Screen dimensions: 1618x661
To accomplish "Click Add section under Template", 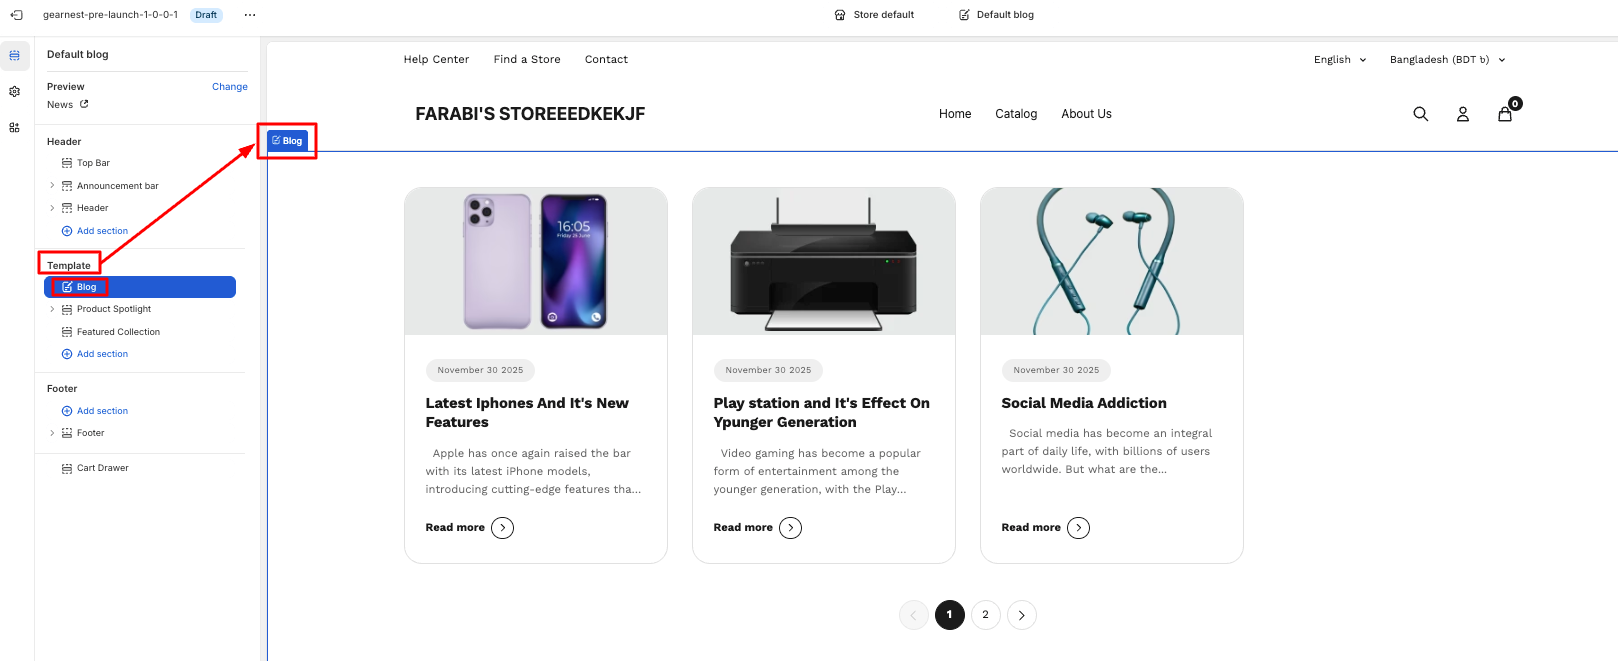I will (x=102, y=354).
